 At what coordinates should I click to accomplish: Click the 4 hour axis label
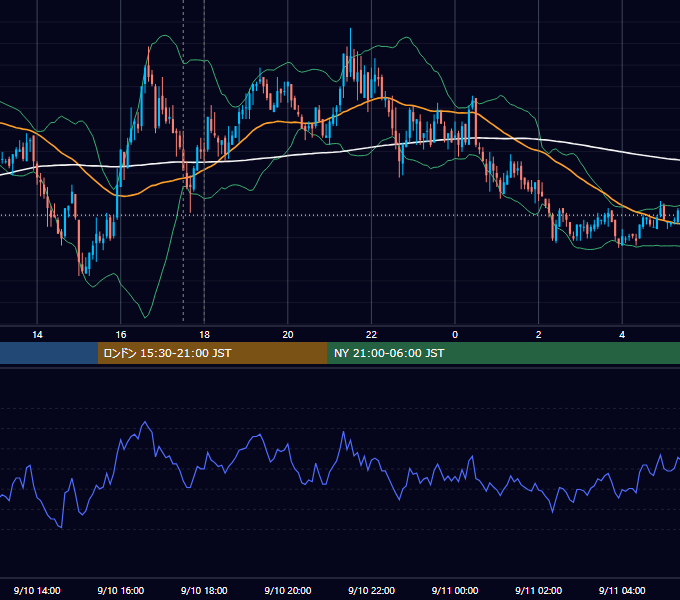pos(622,335)
